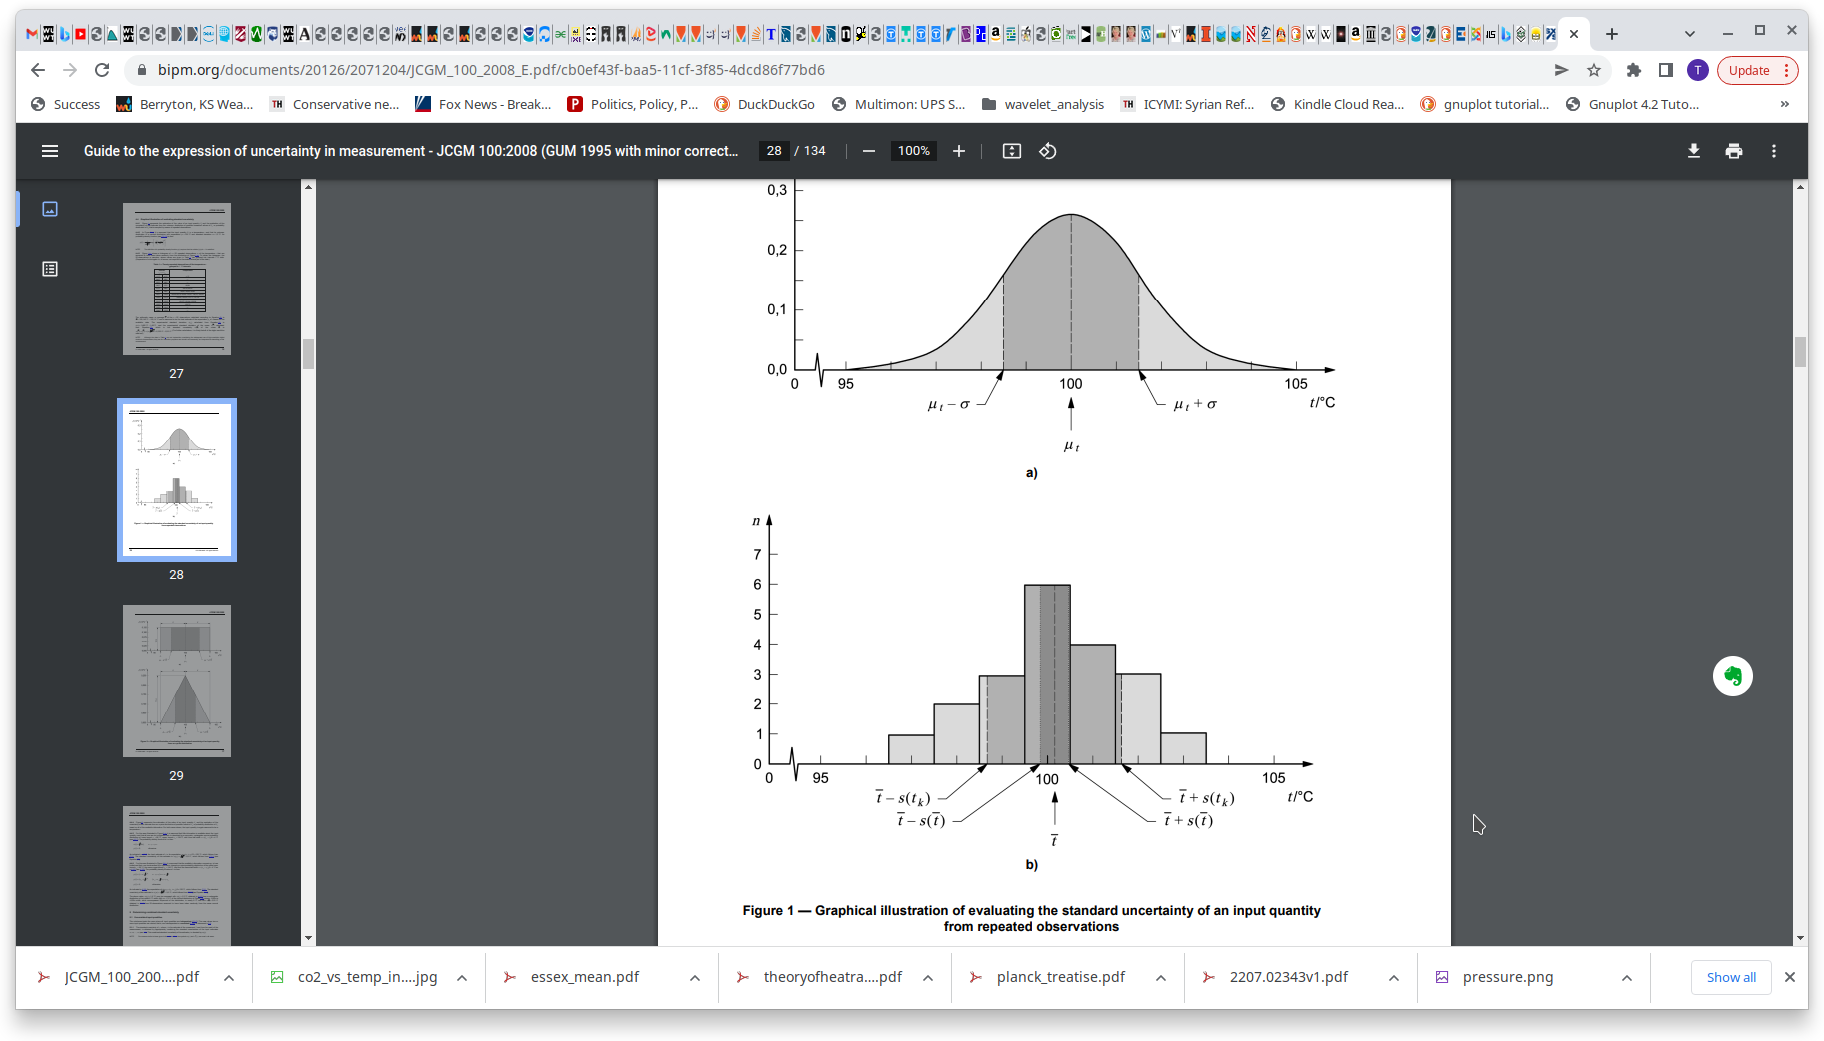Expand options for JCGM_100_200 download
The image size is (1824, 1041).
(229, 978)
